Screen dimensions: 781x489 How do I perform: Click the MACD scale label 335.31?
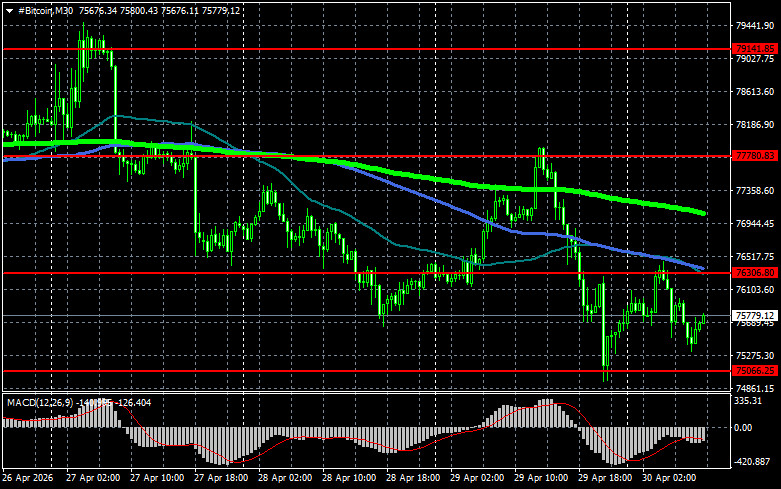[748, 401]
